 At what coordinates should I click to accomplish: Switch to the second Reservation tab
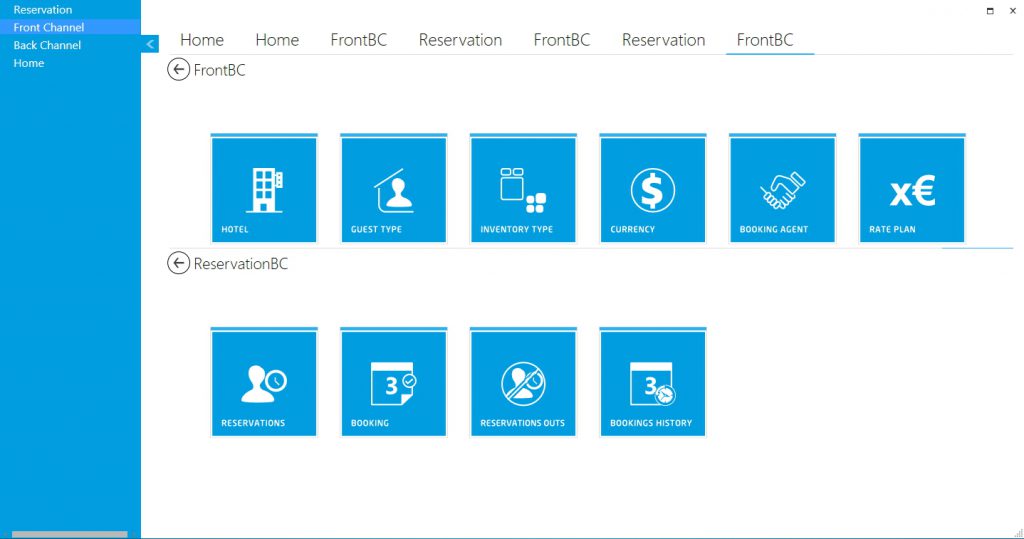tap(664, 40)
